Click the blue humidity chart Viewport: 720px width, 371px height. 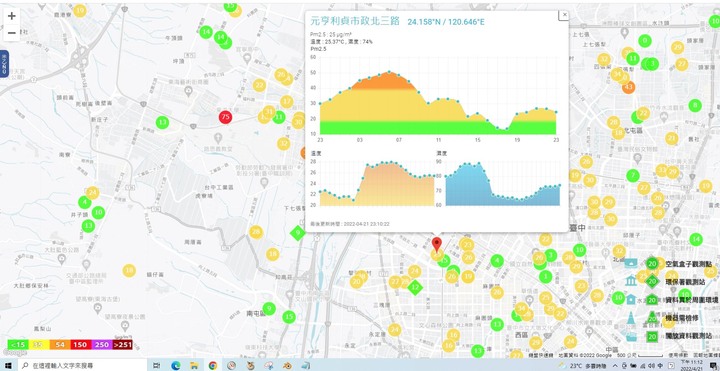[503, 184]
